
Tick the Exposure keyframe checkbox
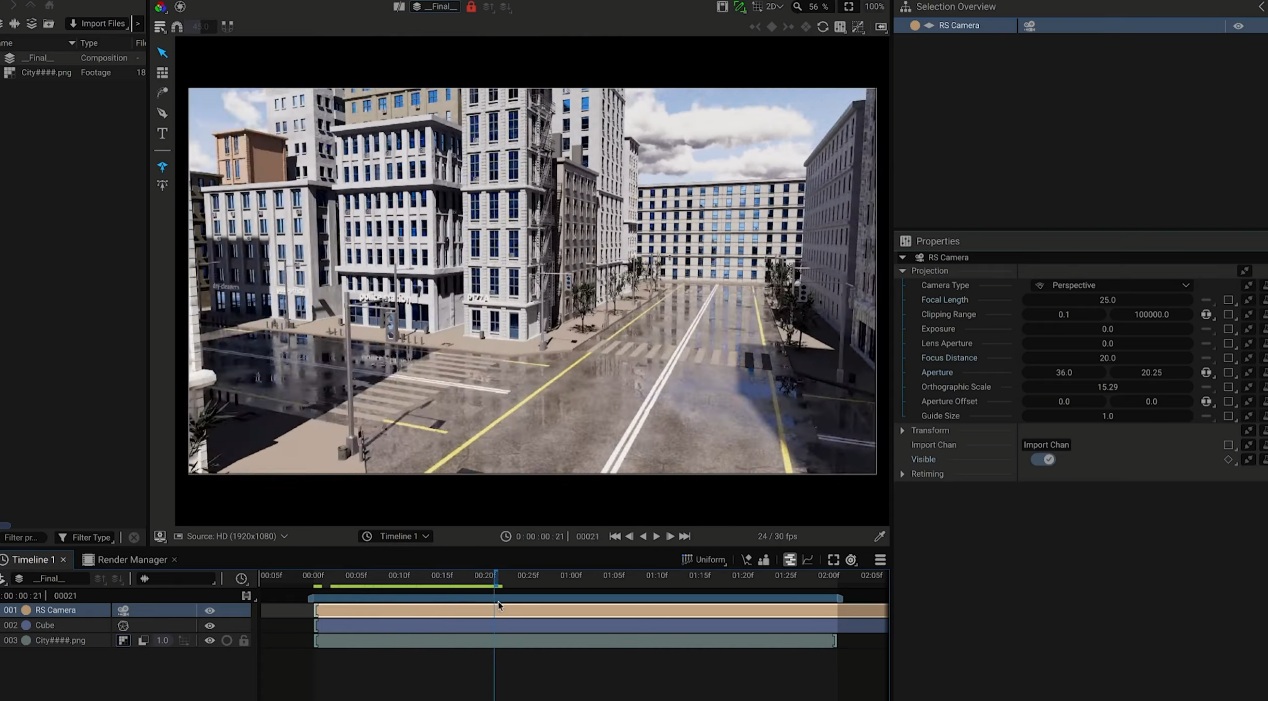pos(1228,329)
